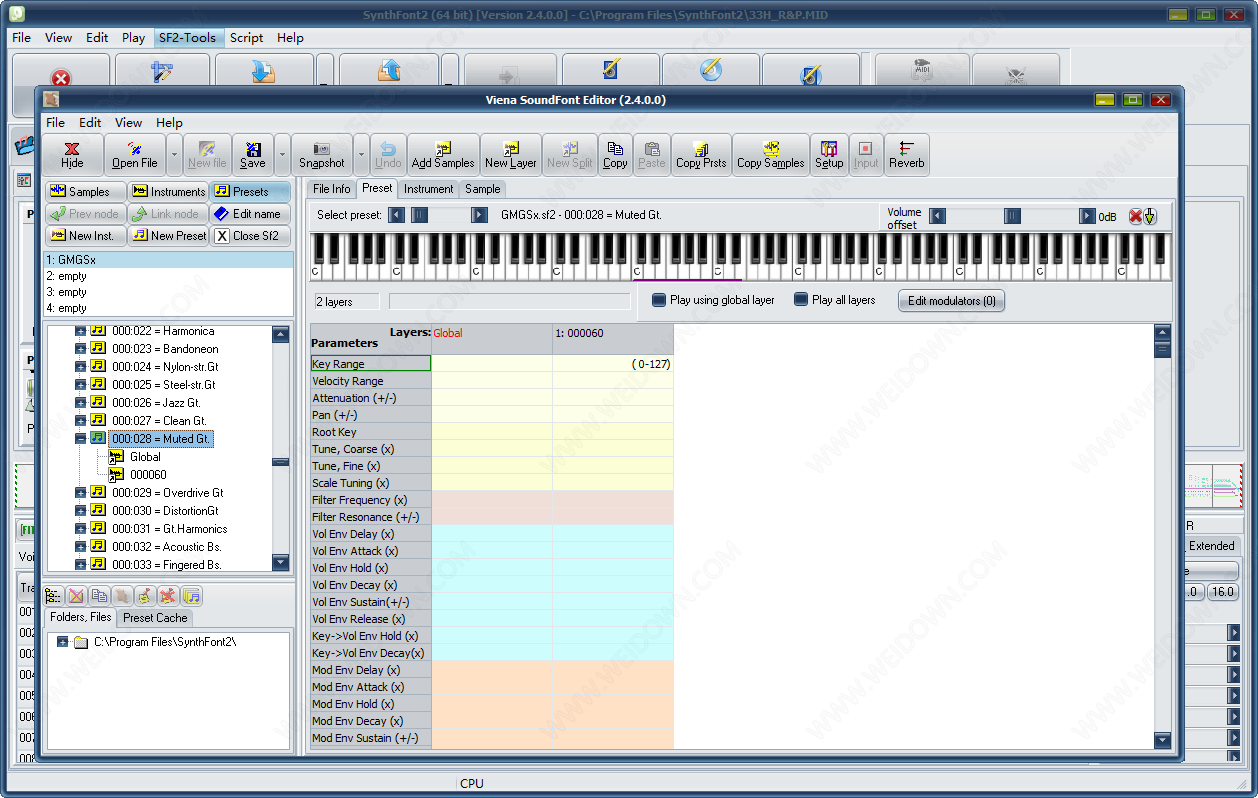Click the flagged folder icon above Folders tab
This screenshot has width=1258, height=798.
[145, 596]
